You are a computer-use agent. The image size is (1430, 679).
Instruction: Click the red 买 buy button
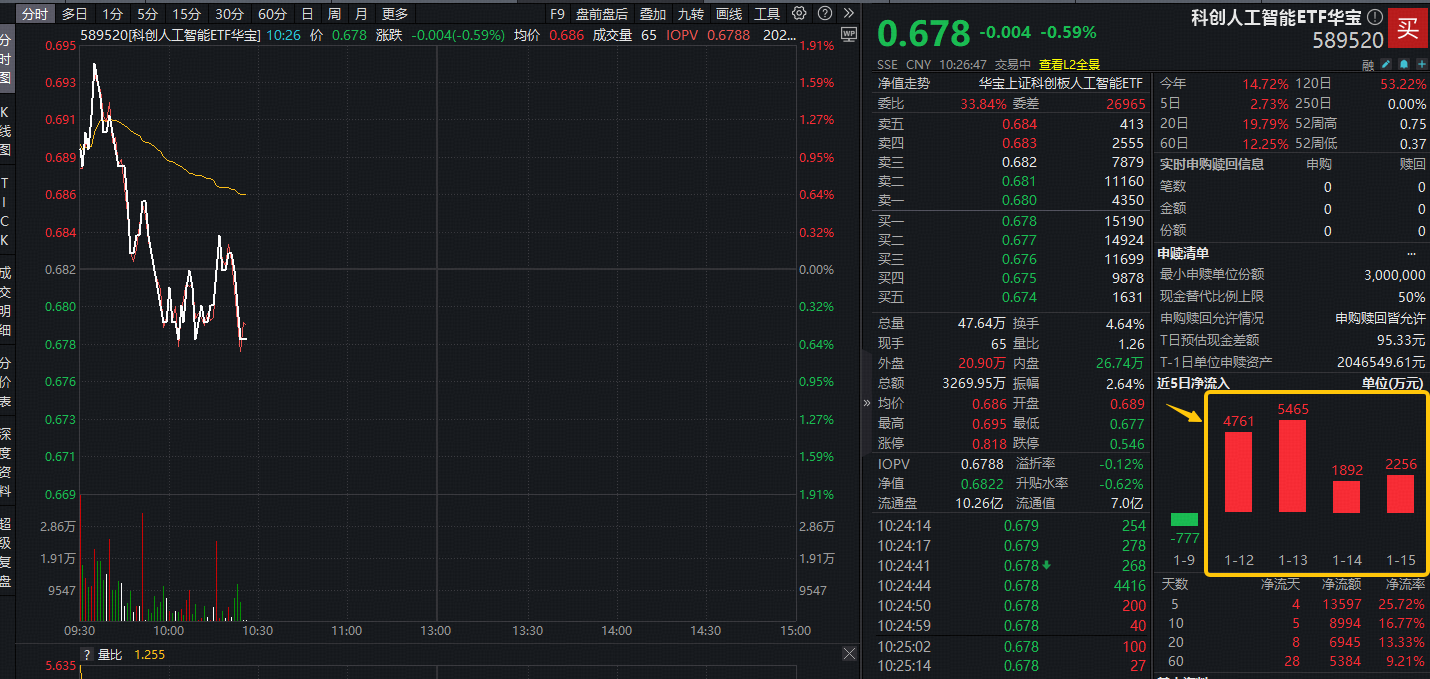coord(1408,27)
